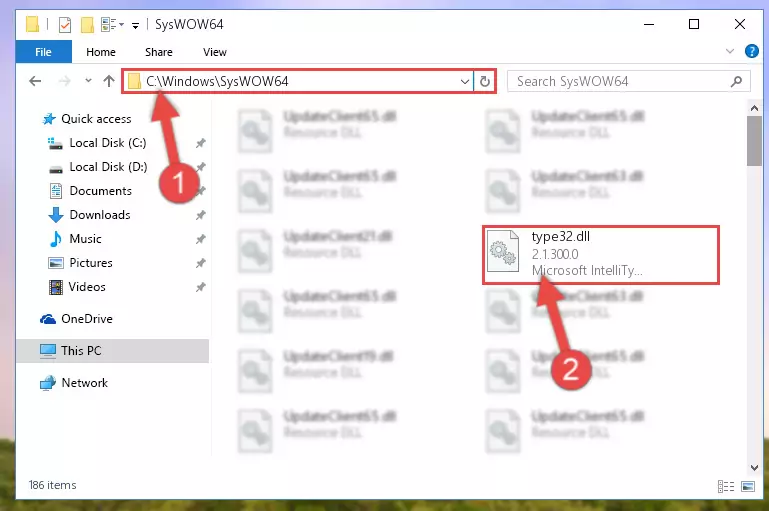Open the Properties quick access toolbar icon

pos(64,25)
